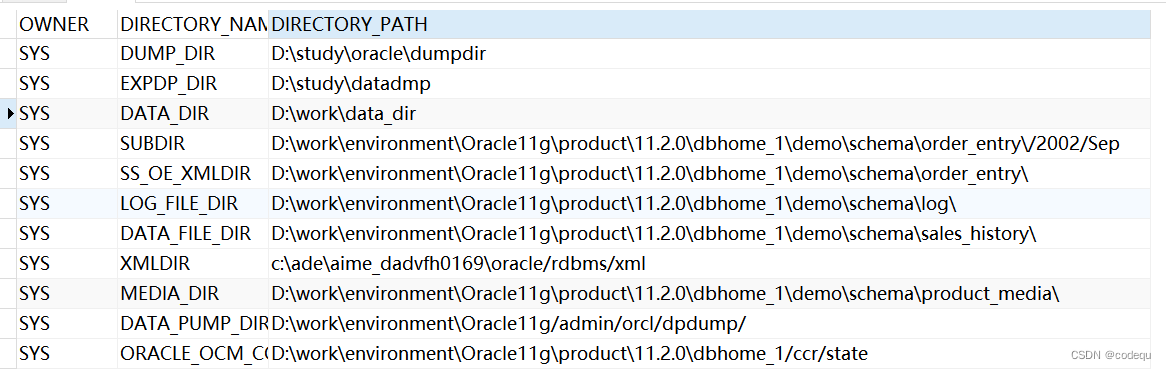Select the DIRECTORY_PATH column header

(709, 25)
